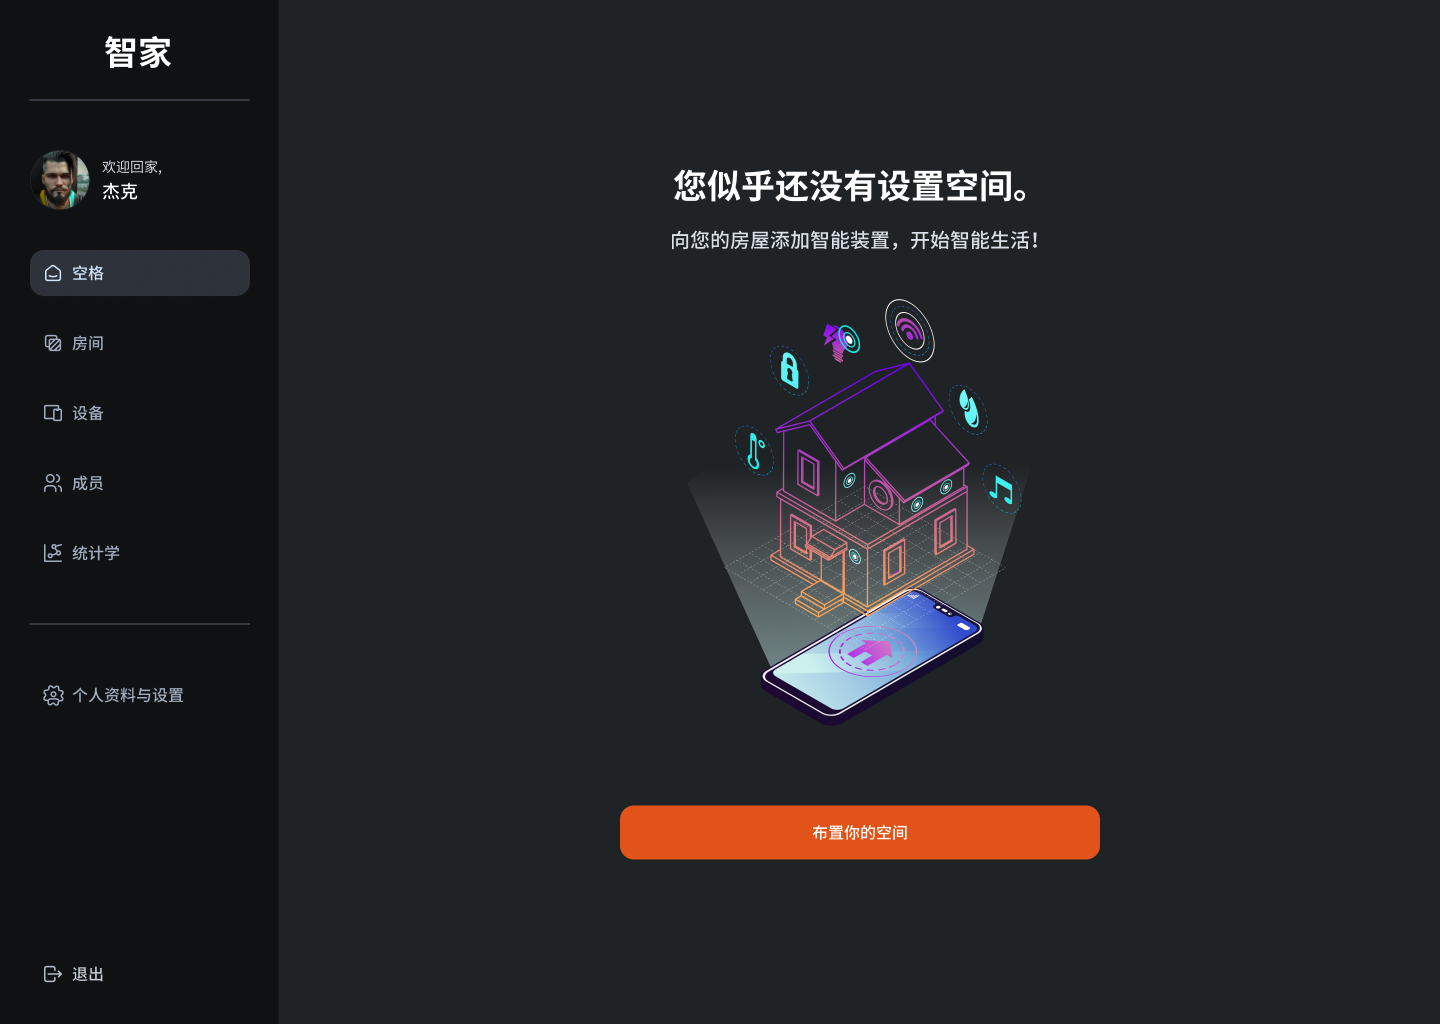
Task: Click the 智家 logo title
Action: click(x=139, y=53)
